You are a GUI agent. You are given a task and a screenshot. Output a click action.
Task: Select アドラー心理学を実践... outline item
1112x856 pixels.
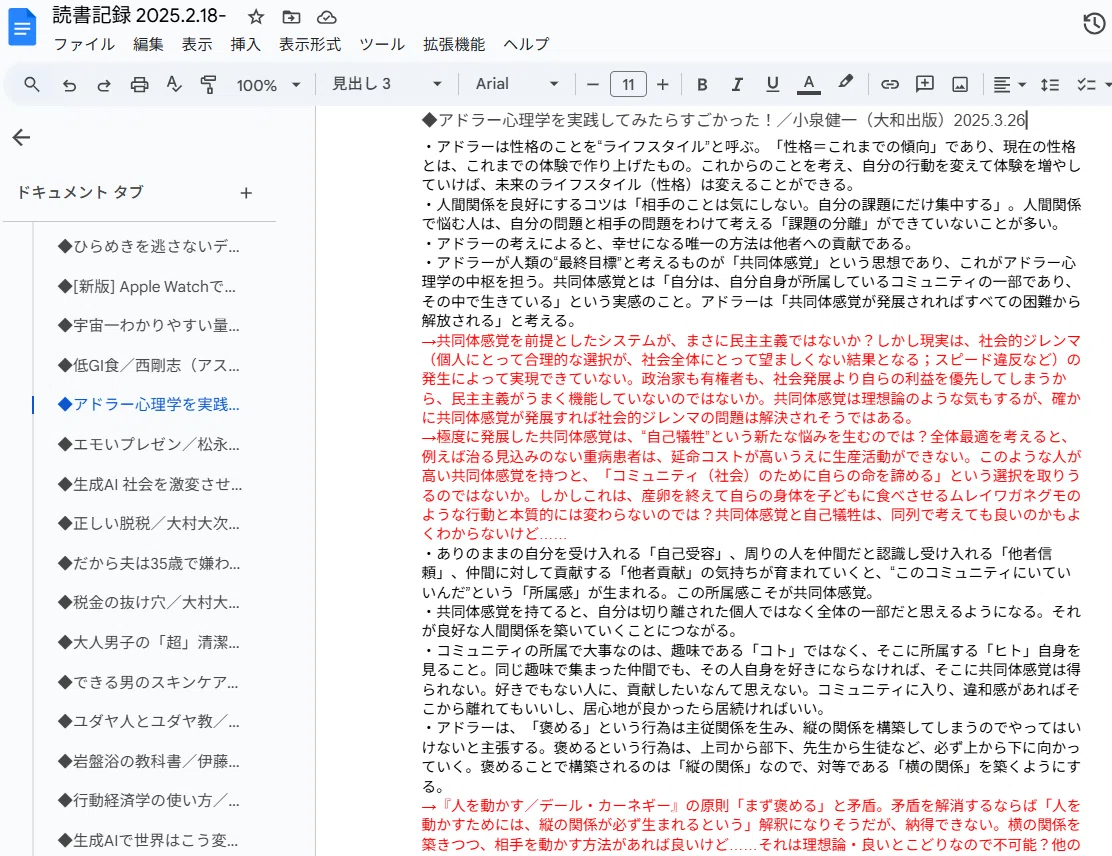coord(149,404)
